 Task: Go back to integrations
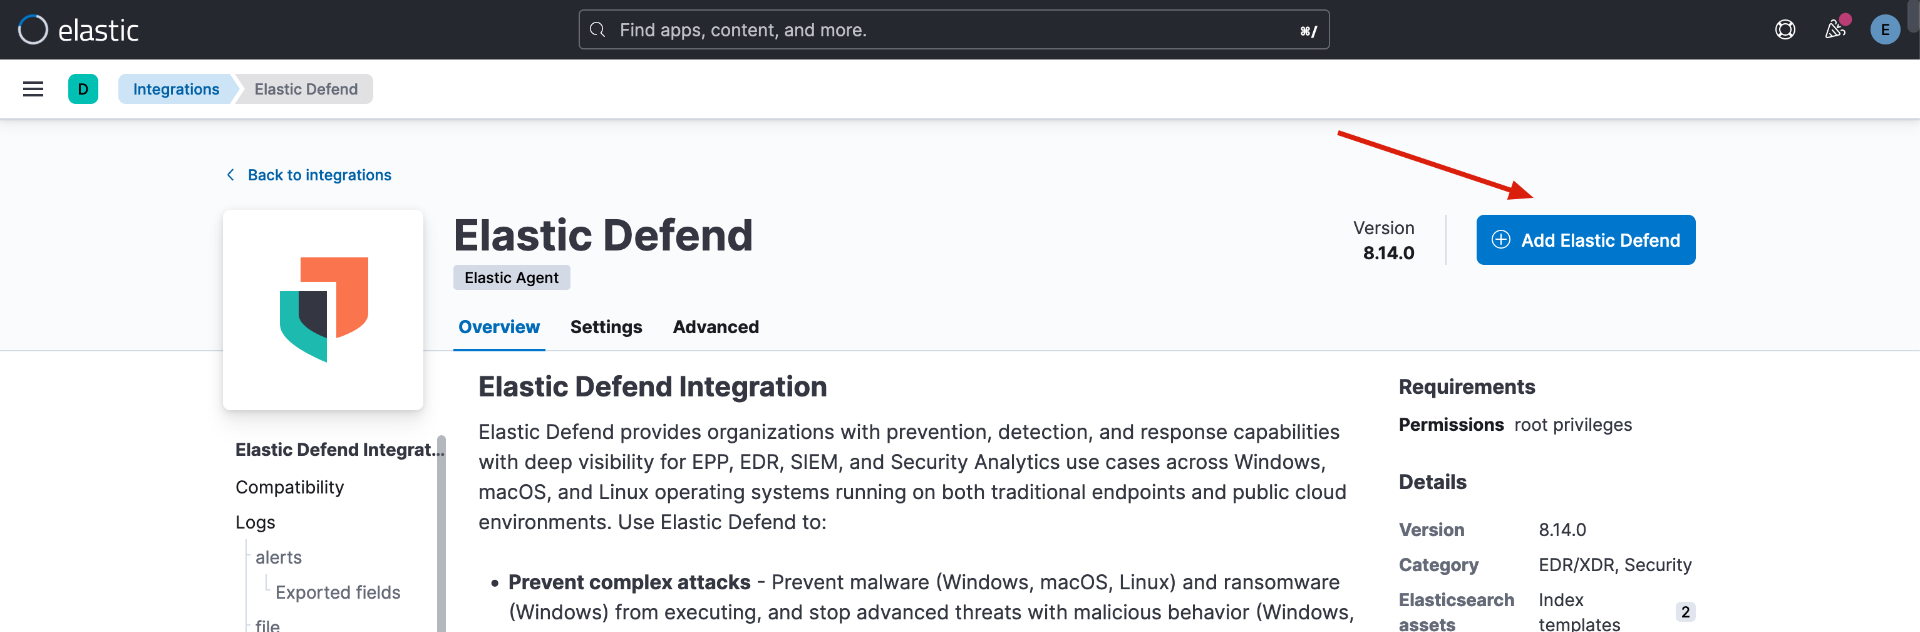309,175
